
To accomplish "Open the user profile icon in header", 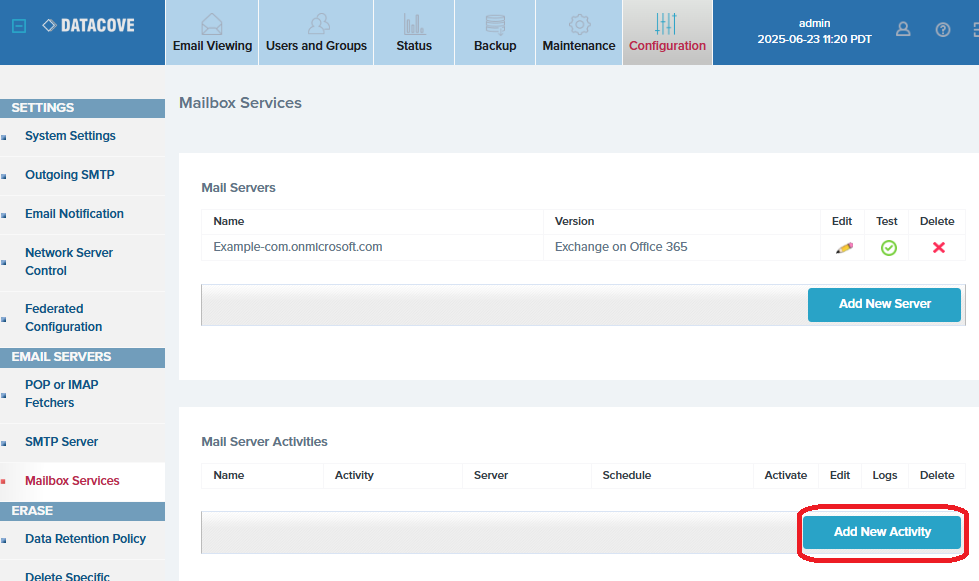I will (903, 30).
